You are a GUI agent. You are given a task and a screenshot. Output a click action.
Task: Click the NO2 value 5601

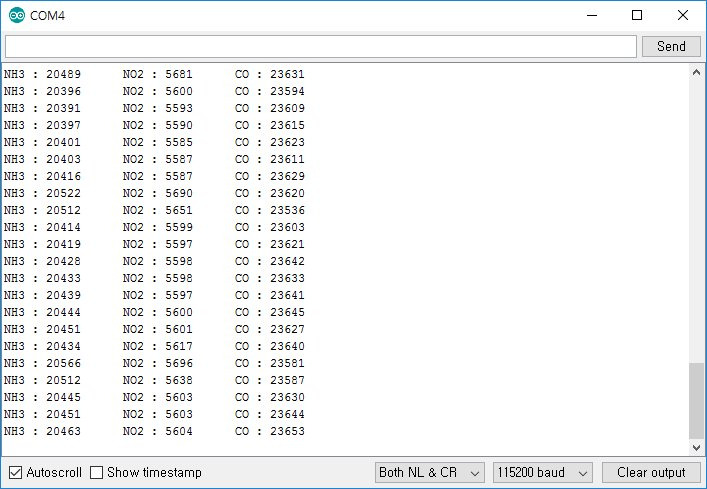[179, 329]
